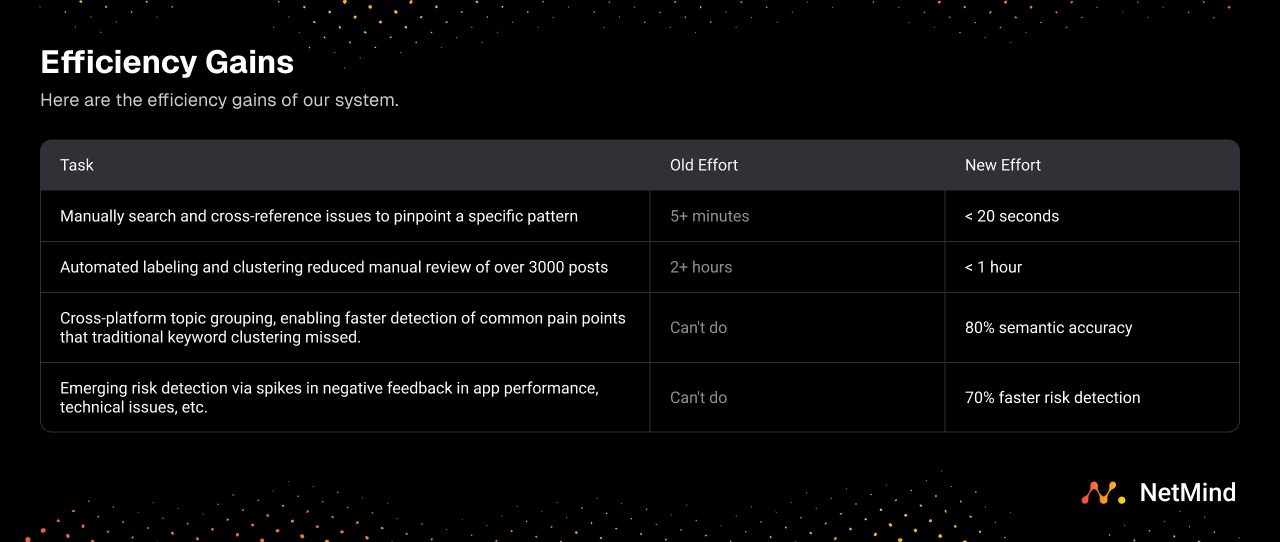Click the "80% semantic accuracy" cell
The height and width of the screenshot is (542, 1280).
tap(1048, 328)
